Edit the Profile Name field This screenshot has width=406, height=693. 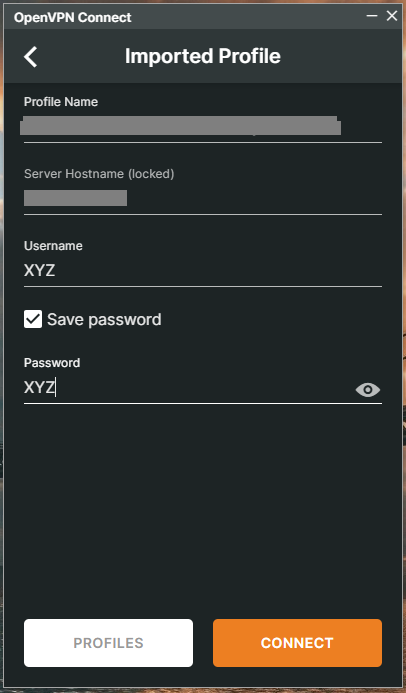click(x=203, y=126)
